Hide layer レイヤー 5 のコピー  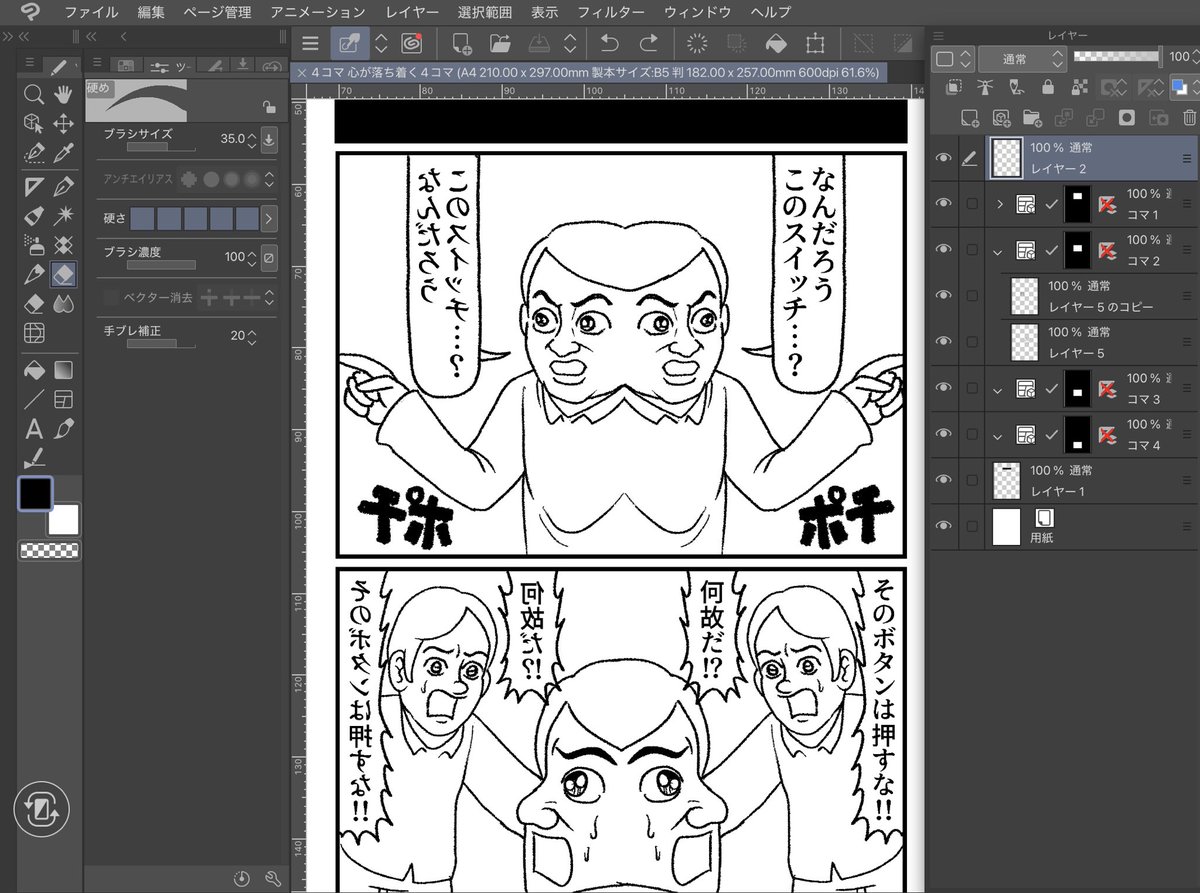[x=943, y=296]
